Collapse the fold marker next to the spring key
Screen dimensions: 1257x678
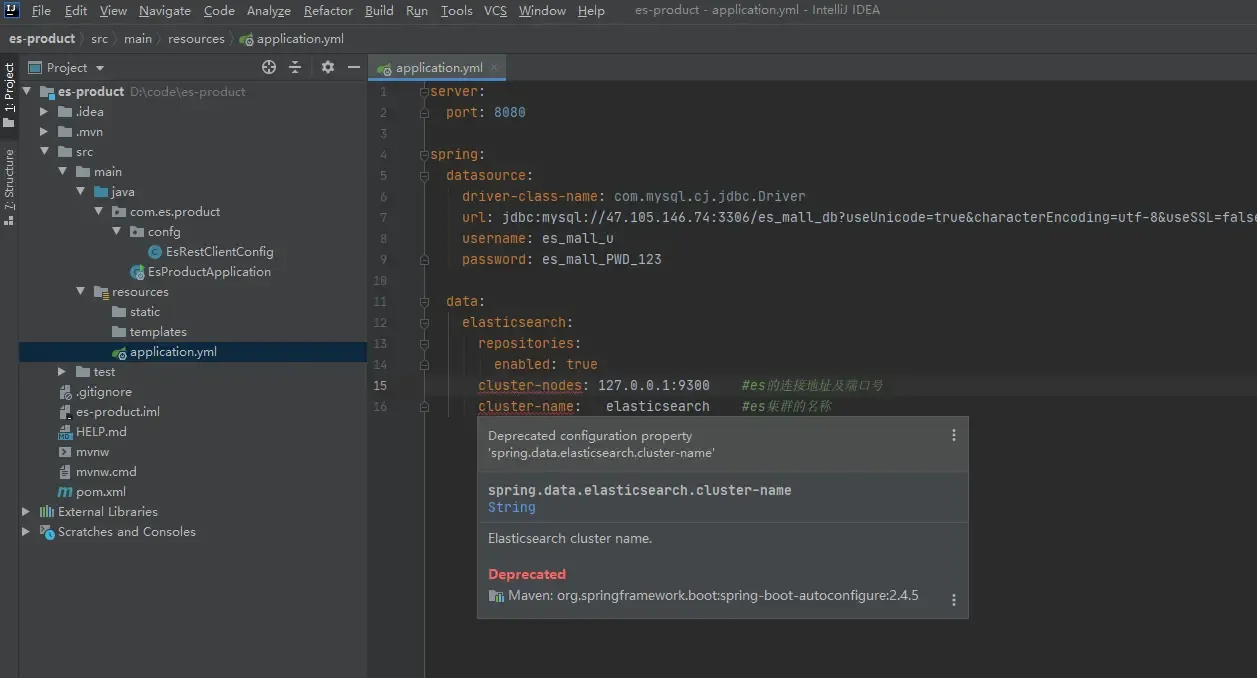(424, 155)
